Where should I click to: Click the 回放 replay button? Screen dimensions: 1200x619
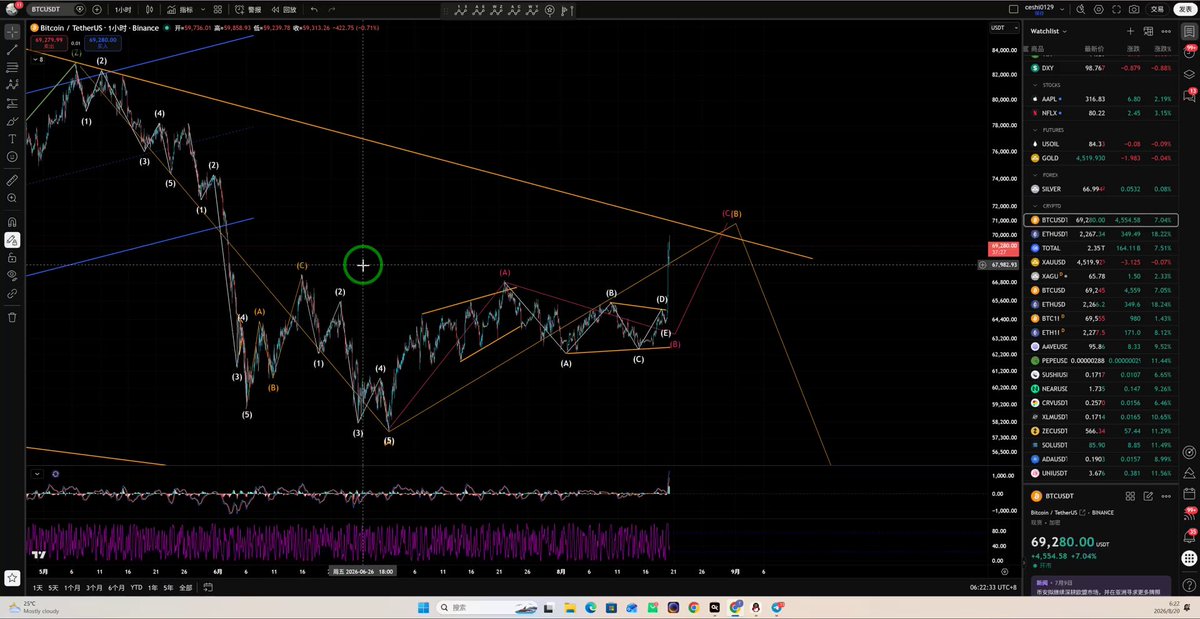pyautogui.click(x=284, y=9)
